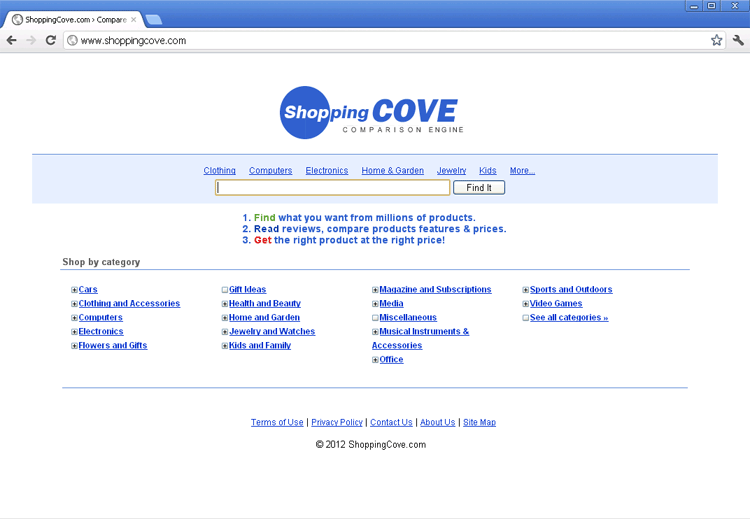The image size is (750, 519).
Task: Click the ShoppingCove logo
Action: point(372,113)
